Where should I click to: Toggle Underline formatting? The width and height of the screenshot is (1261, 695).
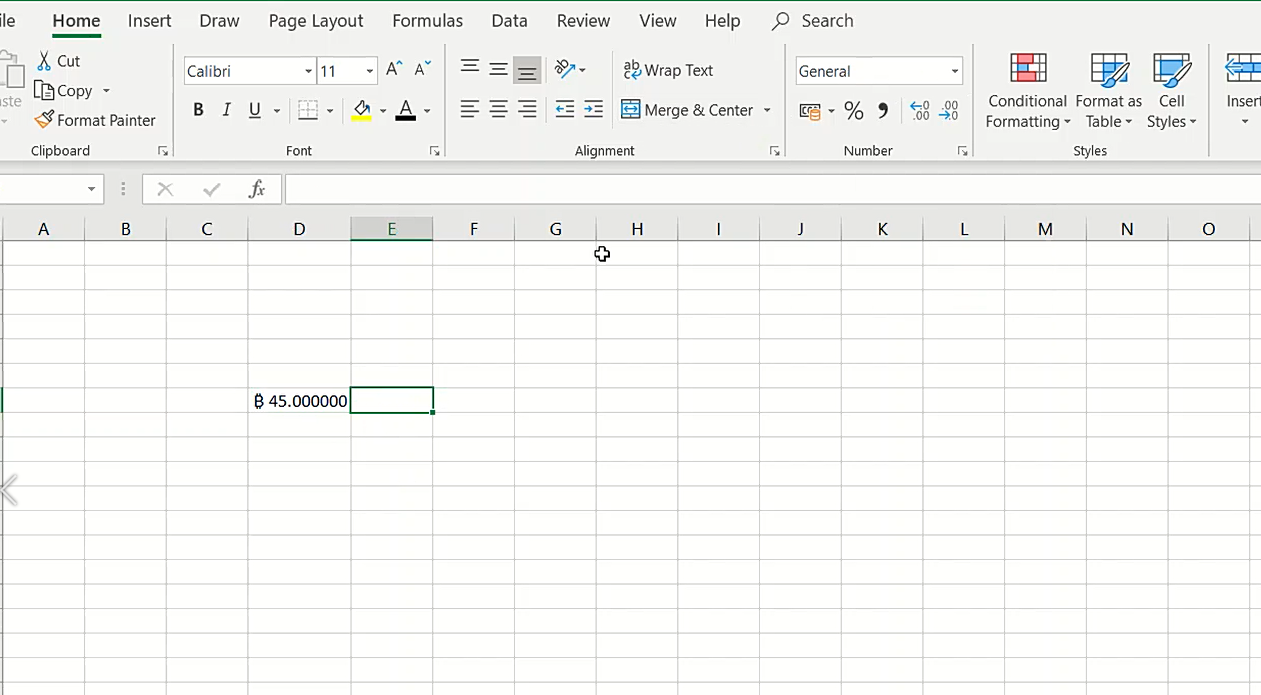pyautogui.click(x=255, y=111)
